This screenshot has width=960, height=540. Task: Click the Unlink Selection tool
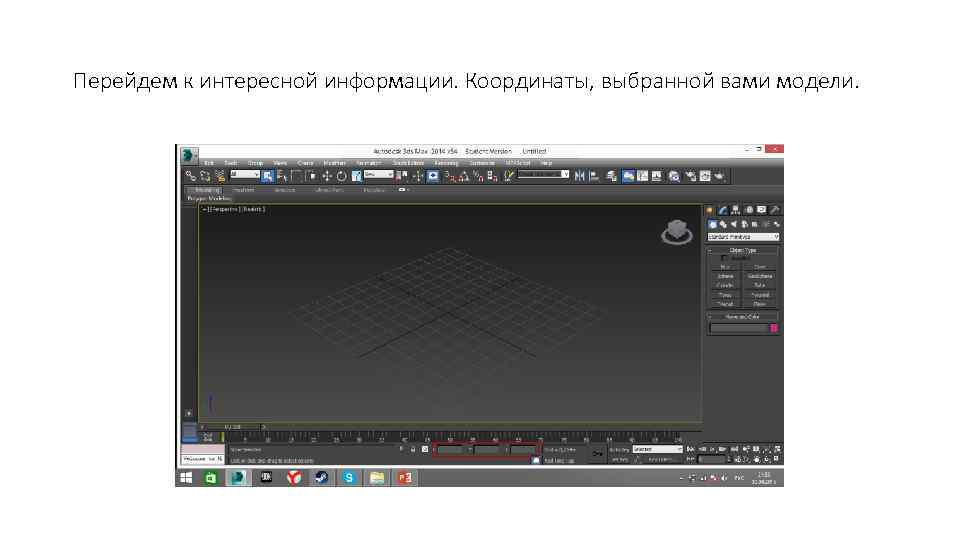(205, 176)
